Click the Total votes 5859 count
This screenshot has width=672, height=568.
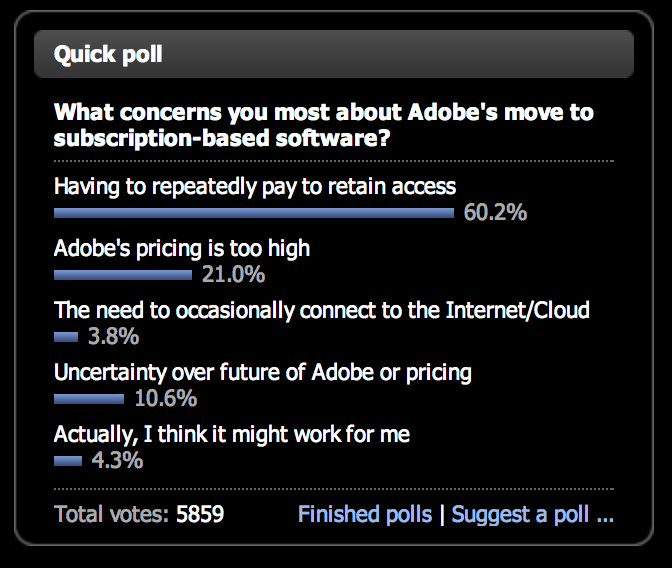point(139,514)
